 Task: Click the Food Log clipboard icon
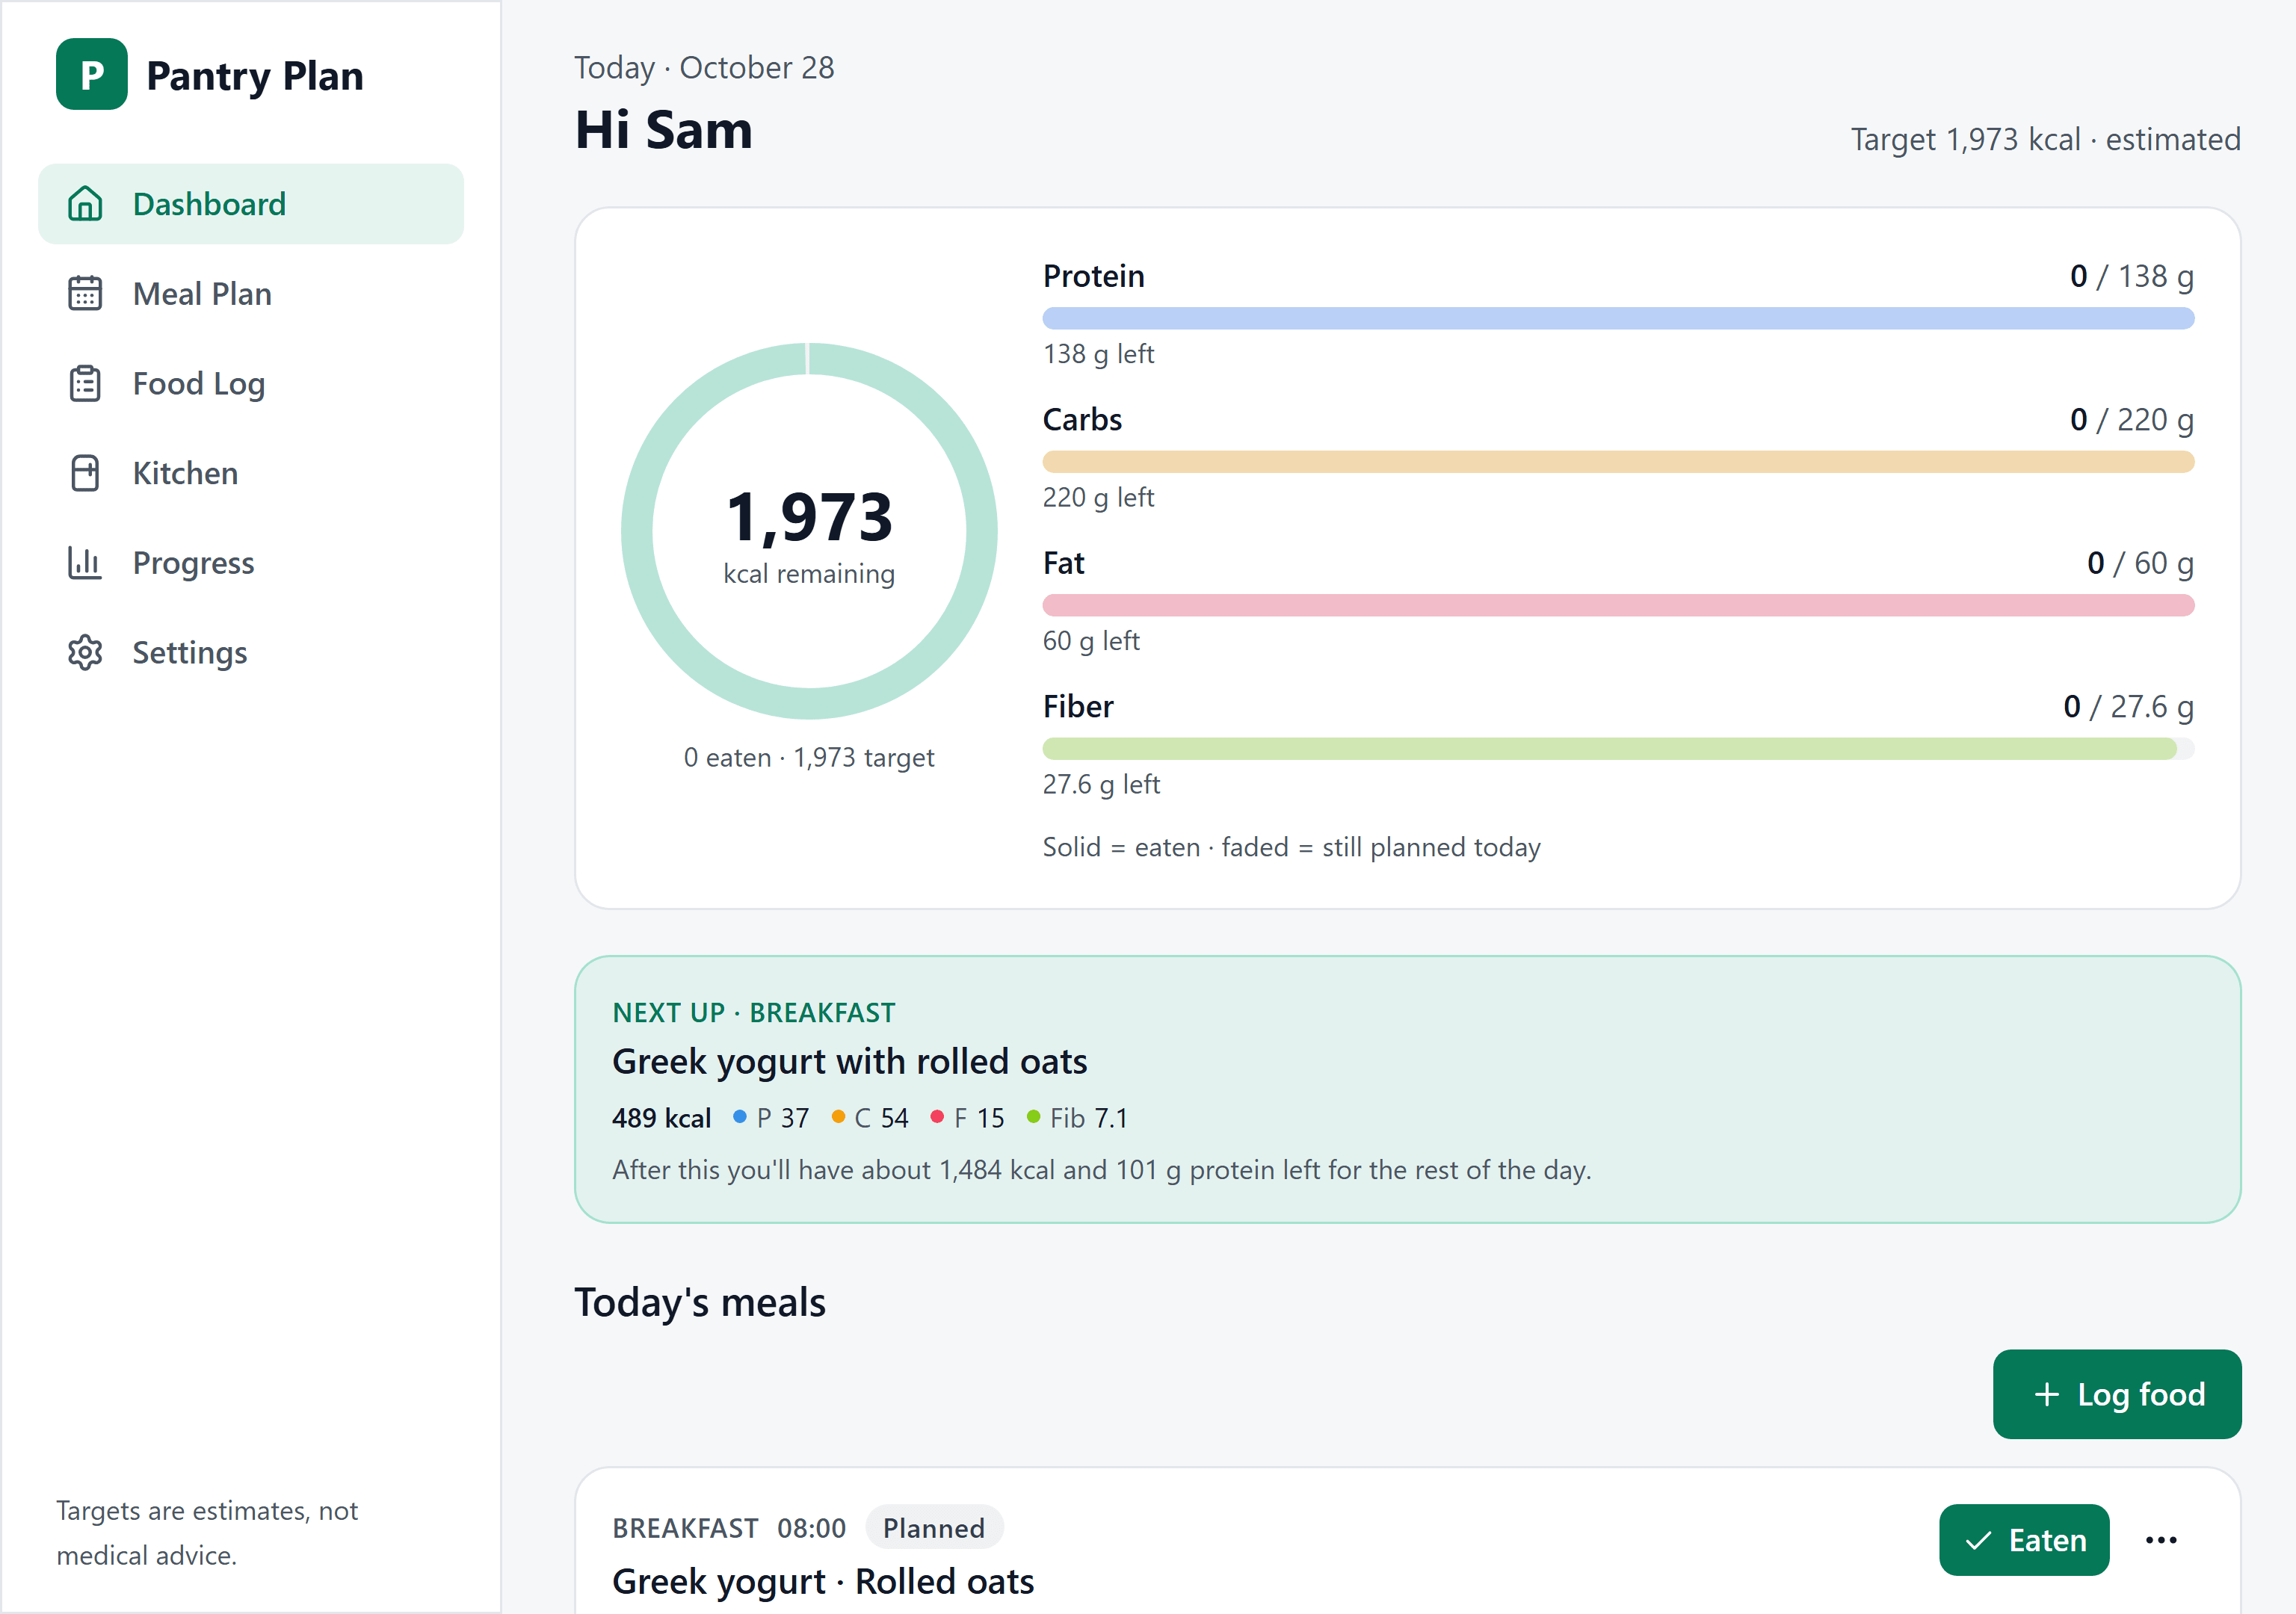coord(85,383)
